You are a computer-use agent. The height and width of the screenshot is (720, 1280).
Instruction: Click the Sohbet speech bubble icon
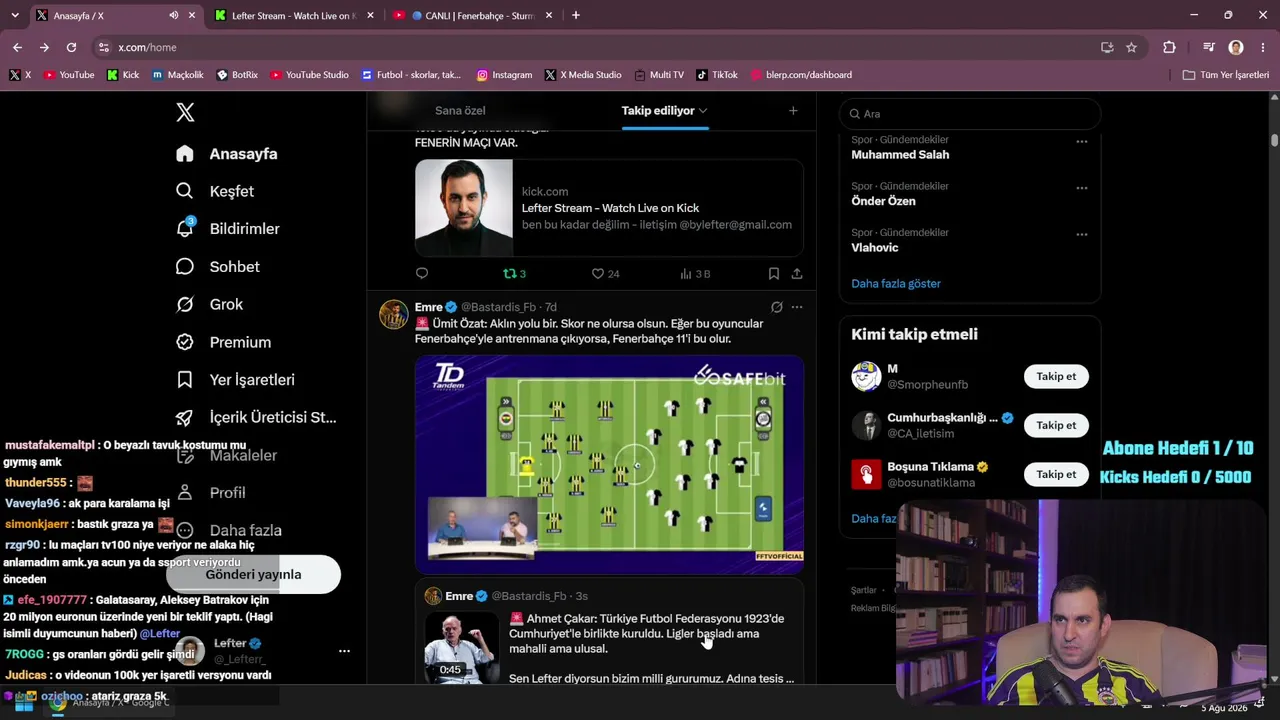pos(185,267)
